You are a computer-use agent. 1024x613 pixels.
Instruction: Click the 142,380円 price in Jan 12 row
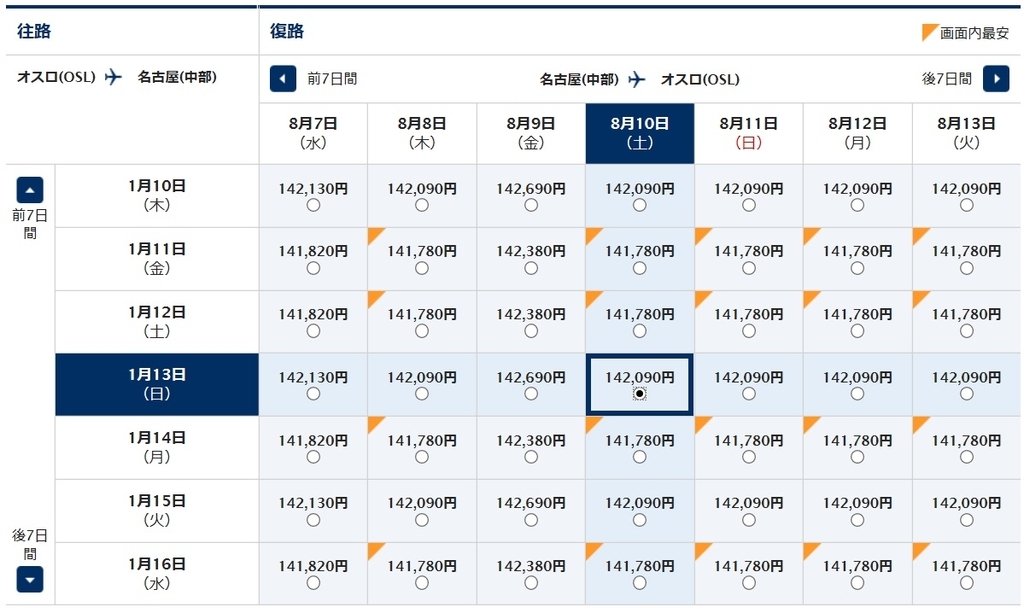coord(531,314)
